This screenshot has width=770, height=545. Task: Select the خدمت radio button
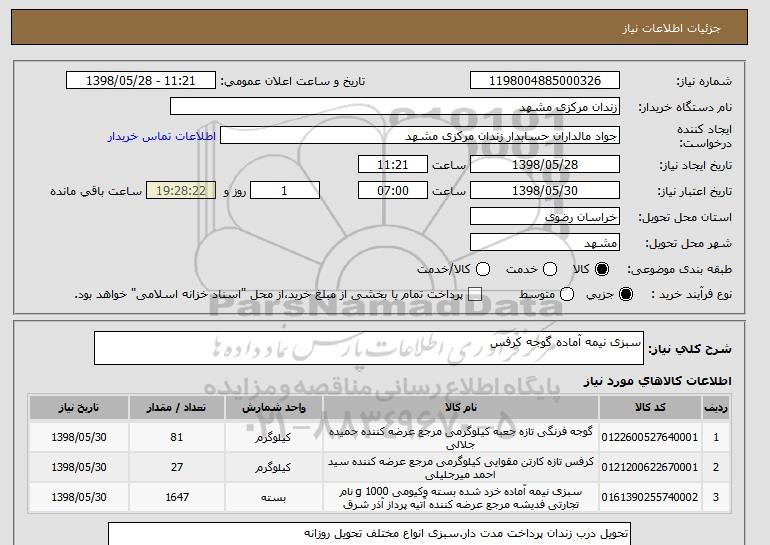550,269
